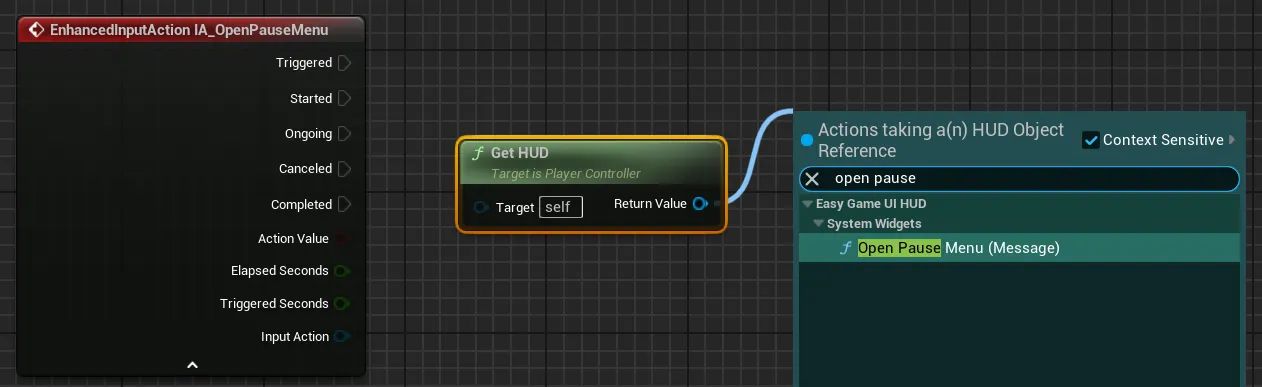Viewport: 1262px width, 387px height.
Task: Click the 'Target is Player Controller' subtitle
Action: pos(566,174)
